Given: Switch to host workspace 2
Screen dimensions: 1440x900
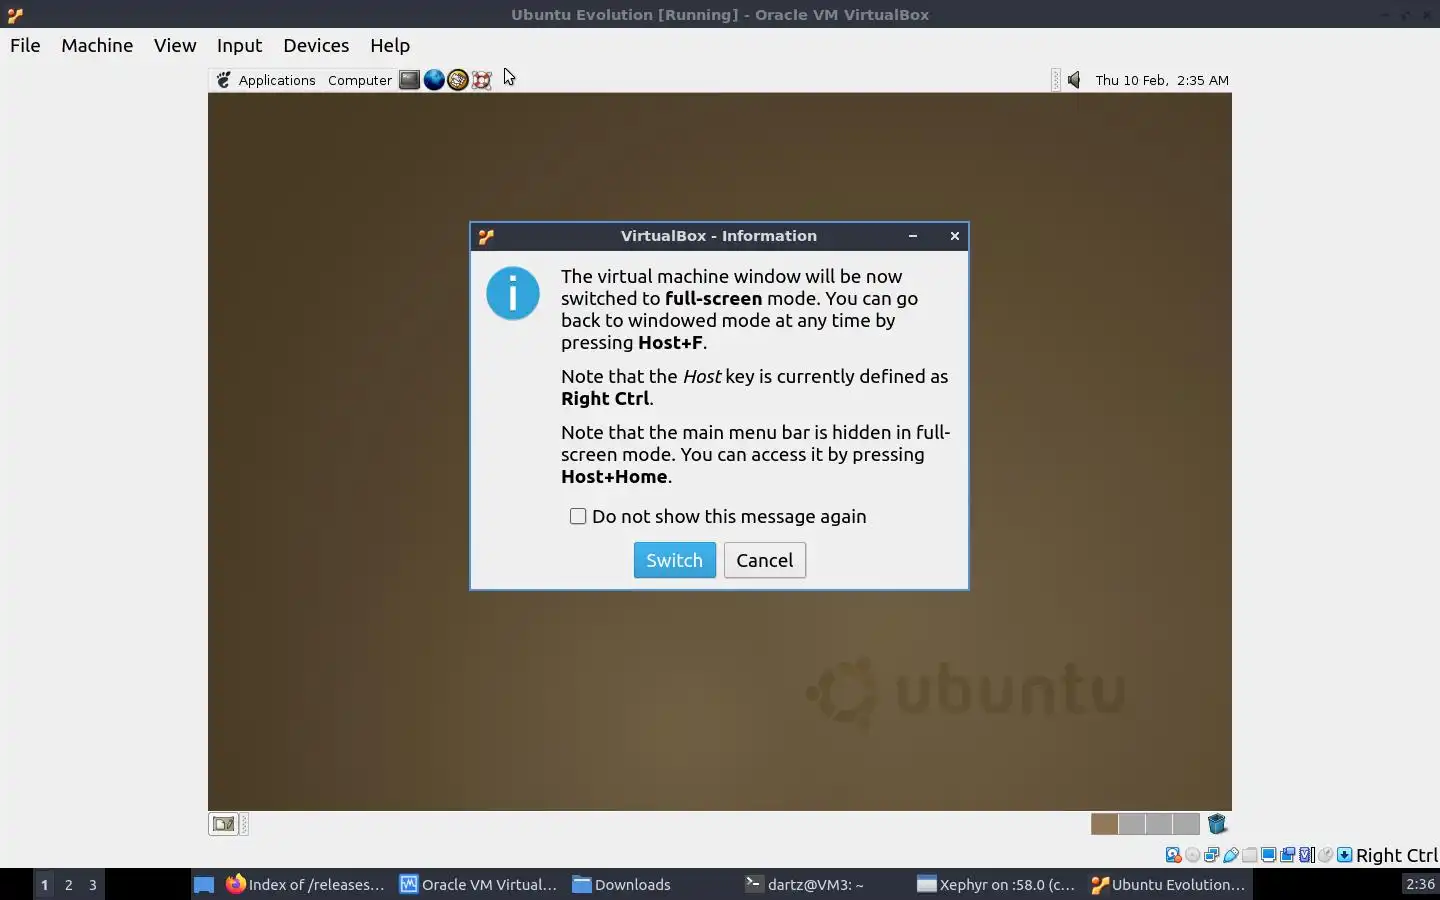Looking at the screenshot, I should click(68, 884).
